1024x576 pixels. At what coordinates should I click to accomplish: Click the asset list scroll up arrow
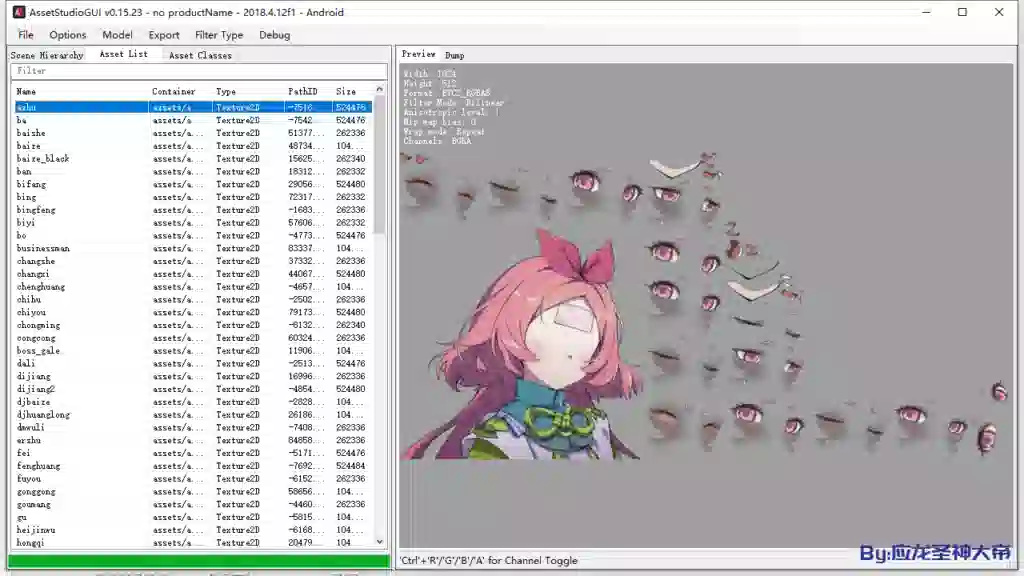379,89
